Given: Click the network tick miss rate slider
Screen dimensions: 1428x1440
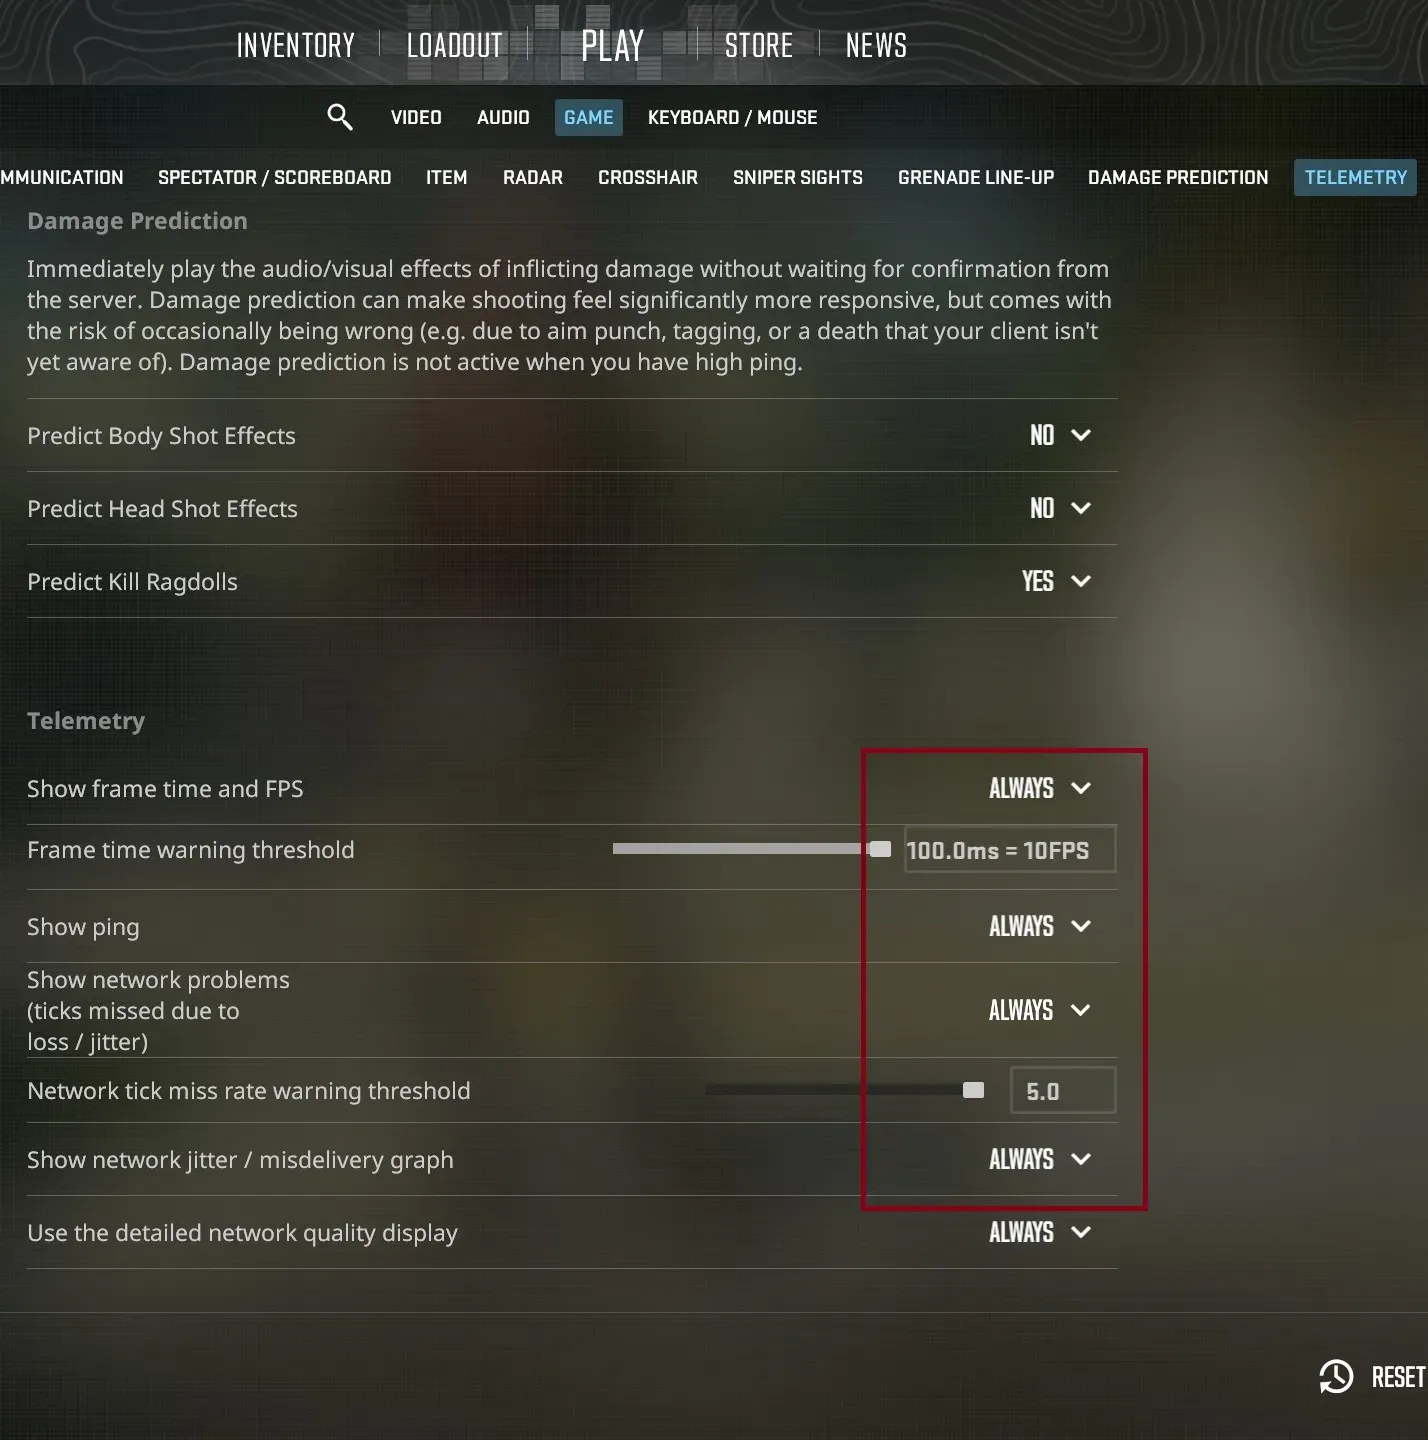Looking at the screenshot, I should click(845, 1090).
